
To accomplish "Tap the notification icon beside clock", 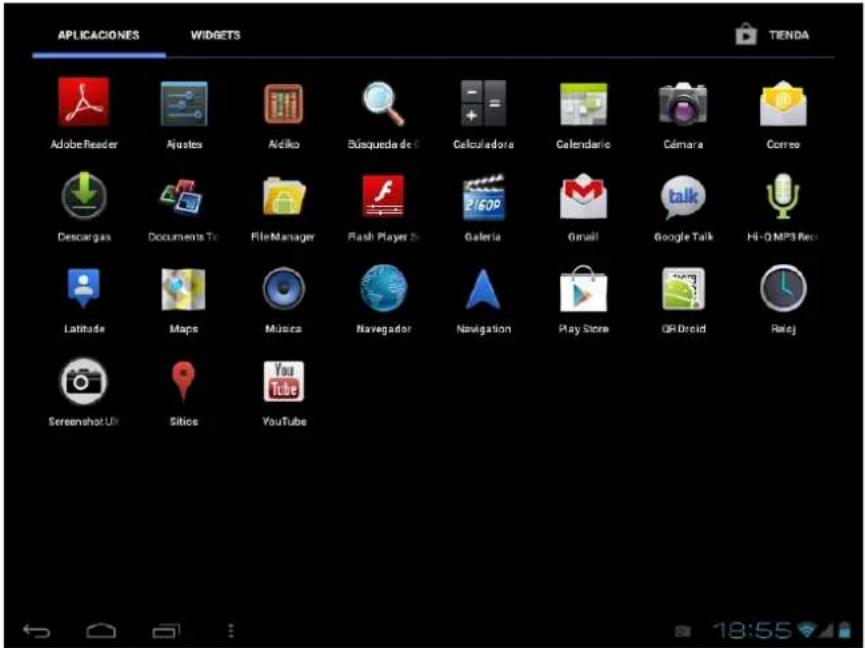I will click(683, 631).
